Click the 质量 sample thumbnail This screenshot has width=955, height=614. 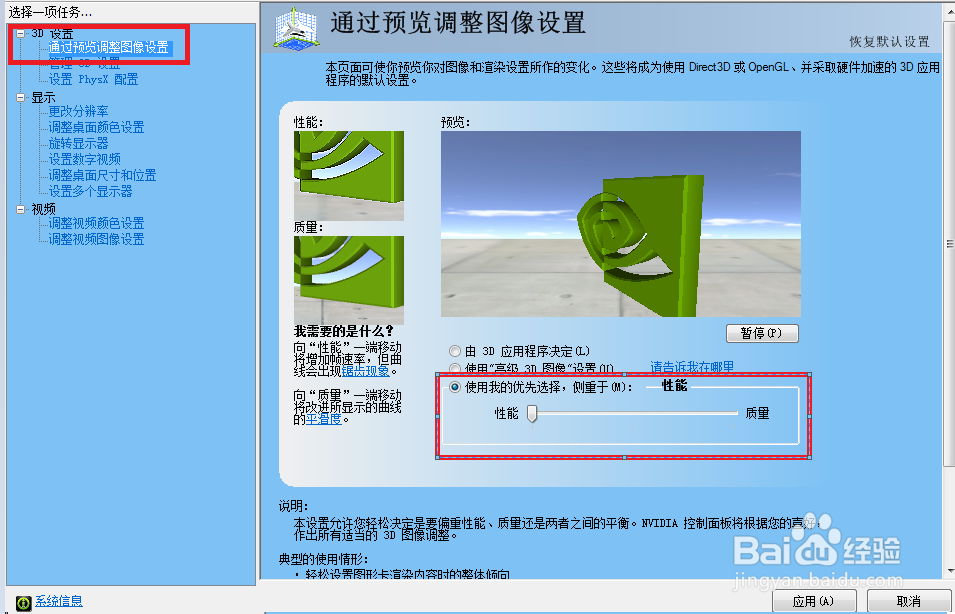click(x=349, y=280)
